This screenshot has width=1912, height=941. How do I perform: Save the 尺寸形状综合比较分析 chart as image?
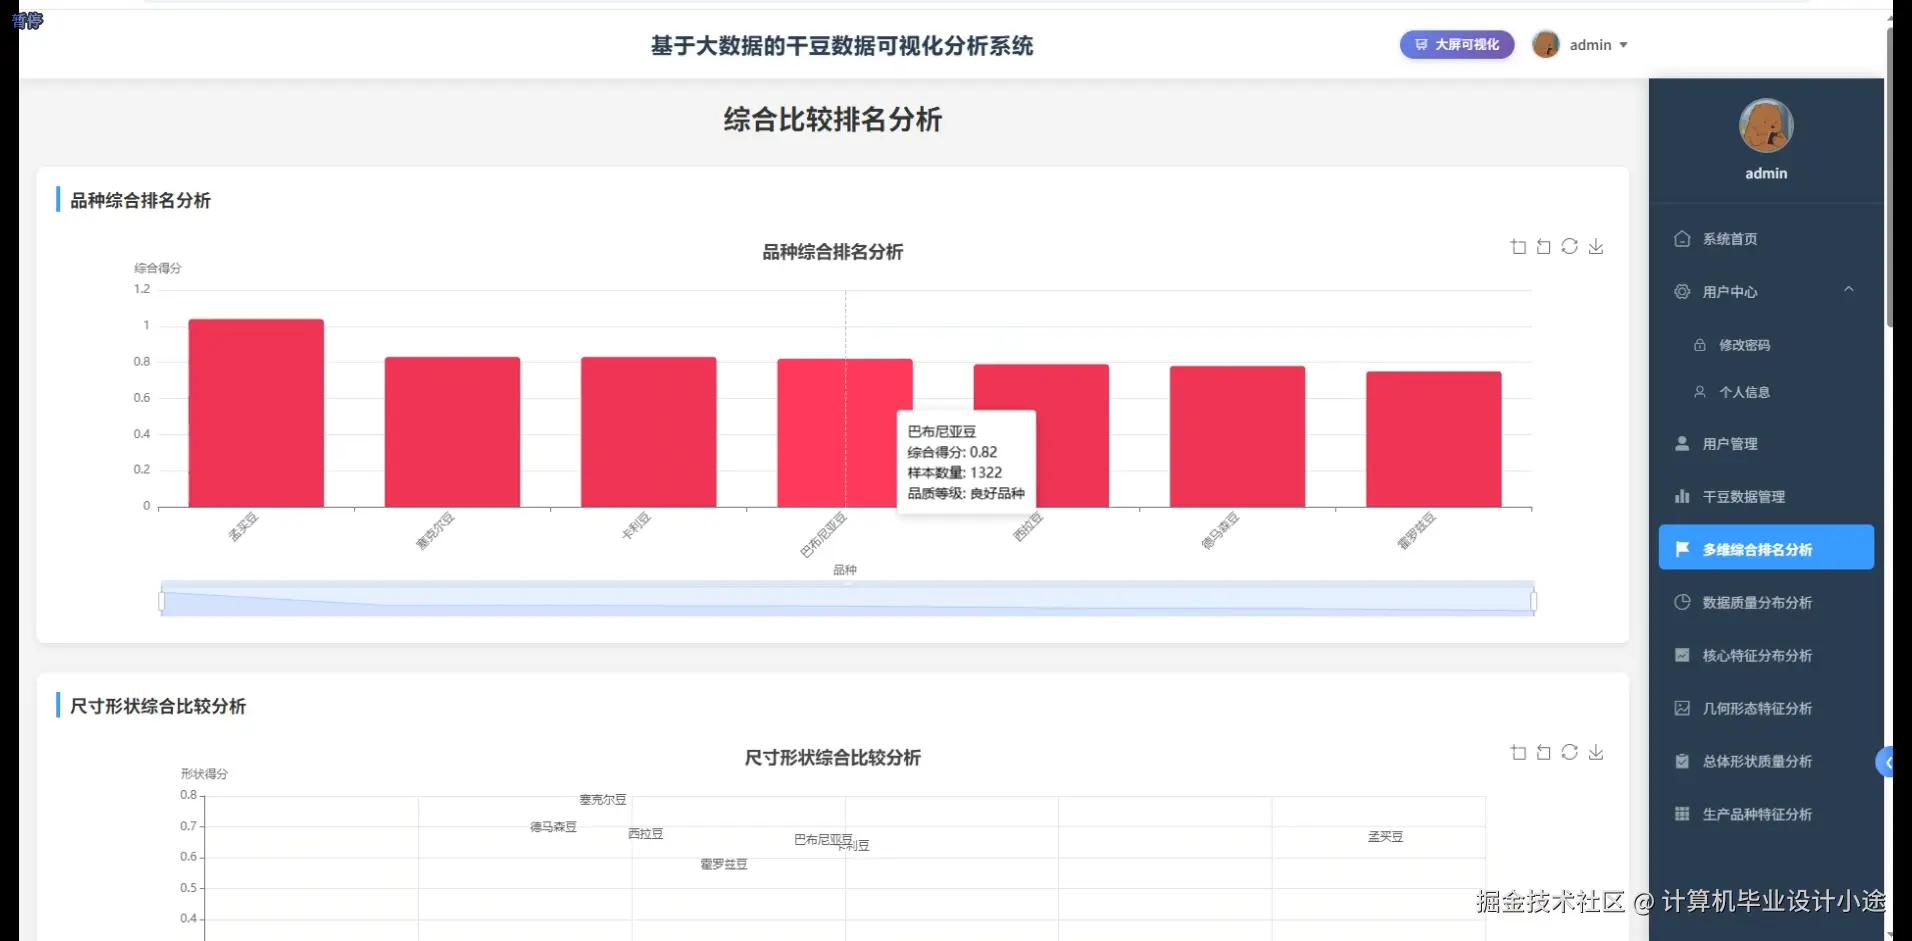[x=1596, y=752]
